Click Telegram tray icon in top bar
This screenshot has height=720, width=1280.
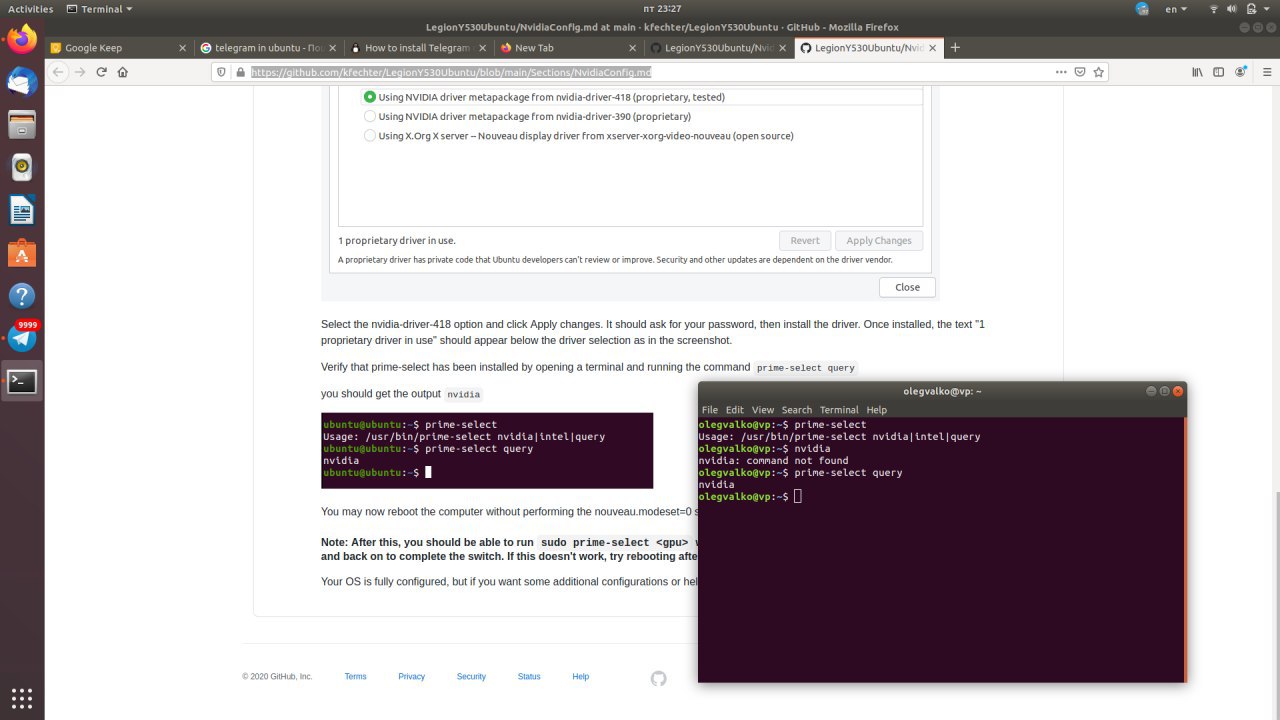(x=1143, y=9)
